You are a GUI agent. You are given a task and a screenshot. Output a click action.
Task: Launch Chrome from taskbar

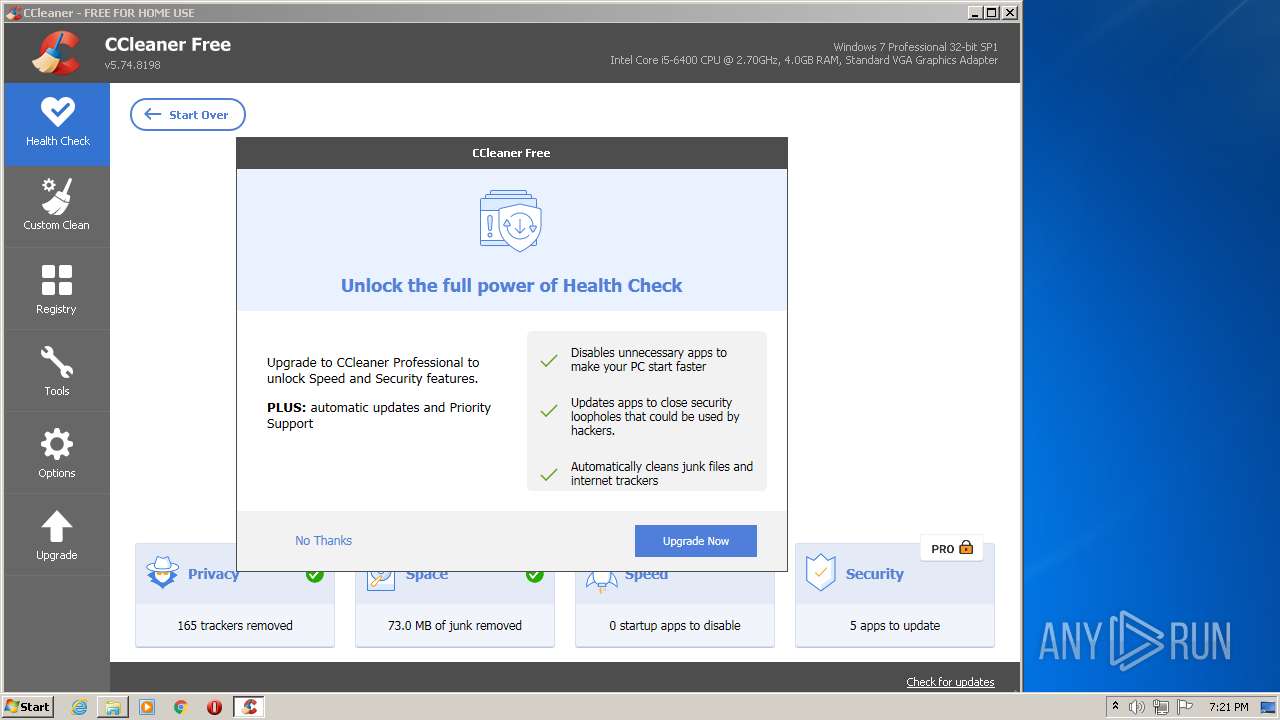click(181, 707)
